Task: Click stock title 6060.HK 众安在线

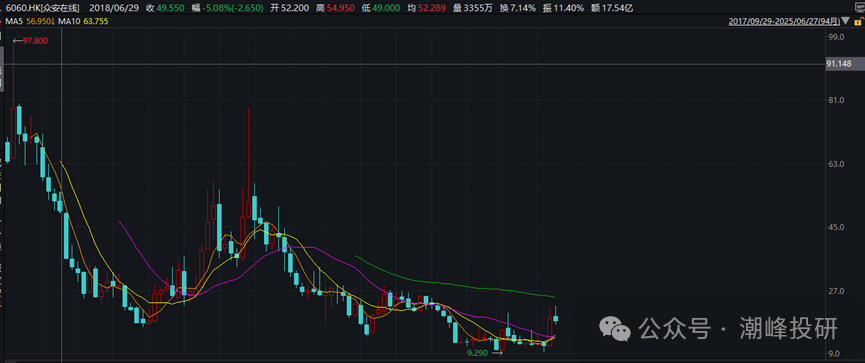Action: [x=42, y=8]
